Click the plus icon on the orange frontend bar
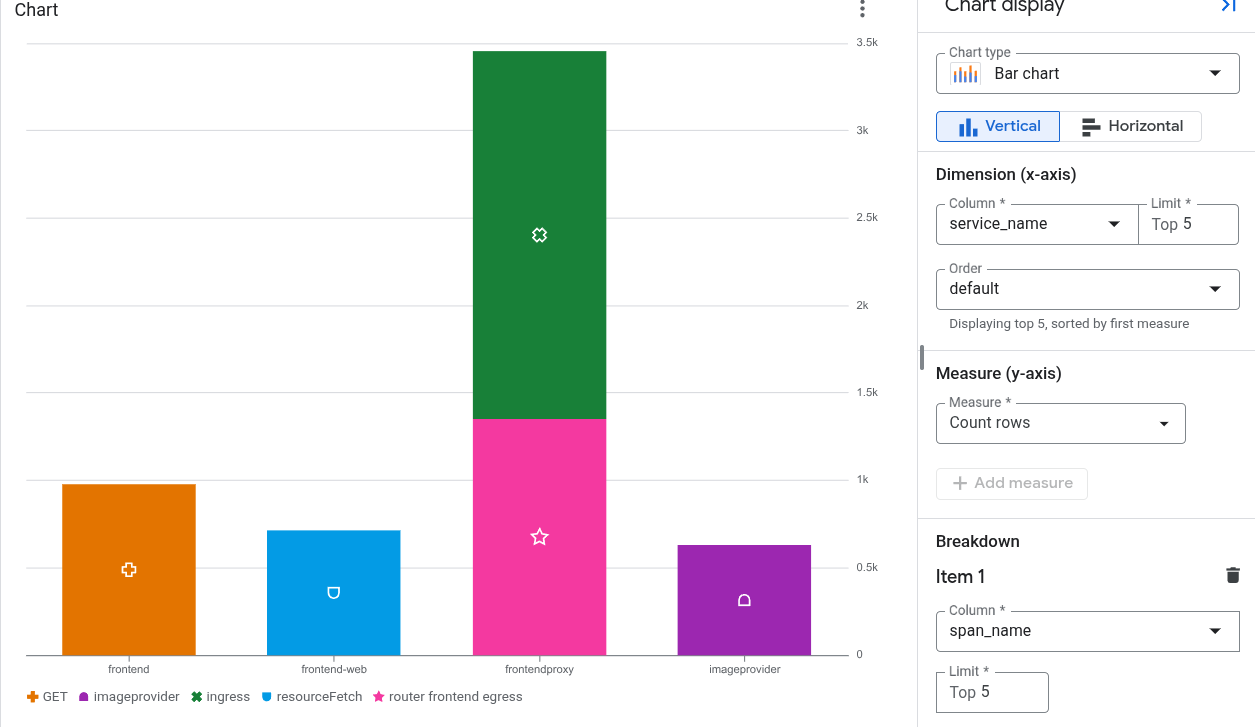1255x727 pixels. tap(129, 569)
